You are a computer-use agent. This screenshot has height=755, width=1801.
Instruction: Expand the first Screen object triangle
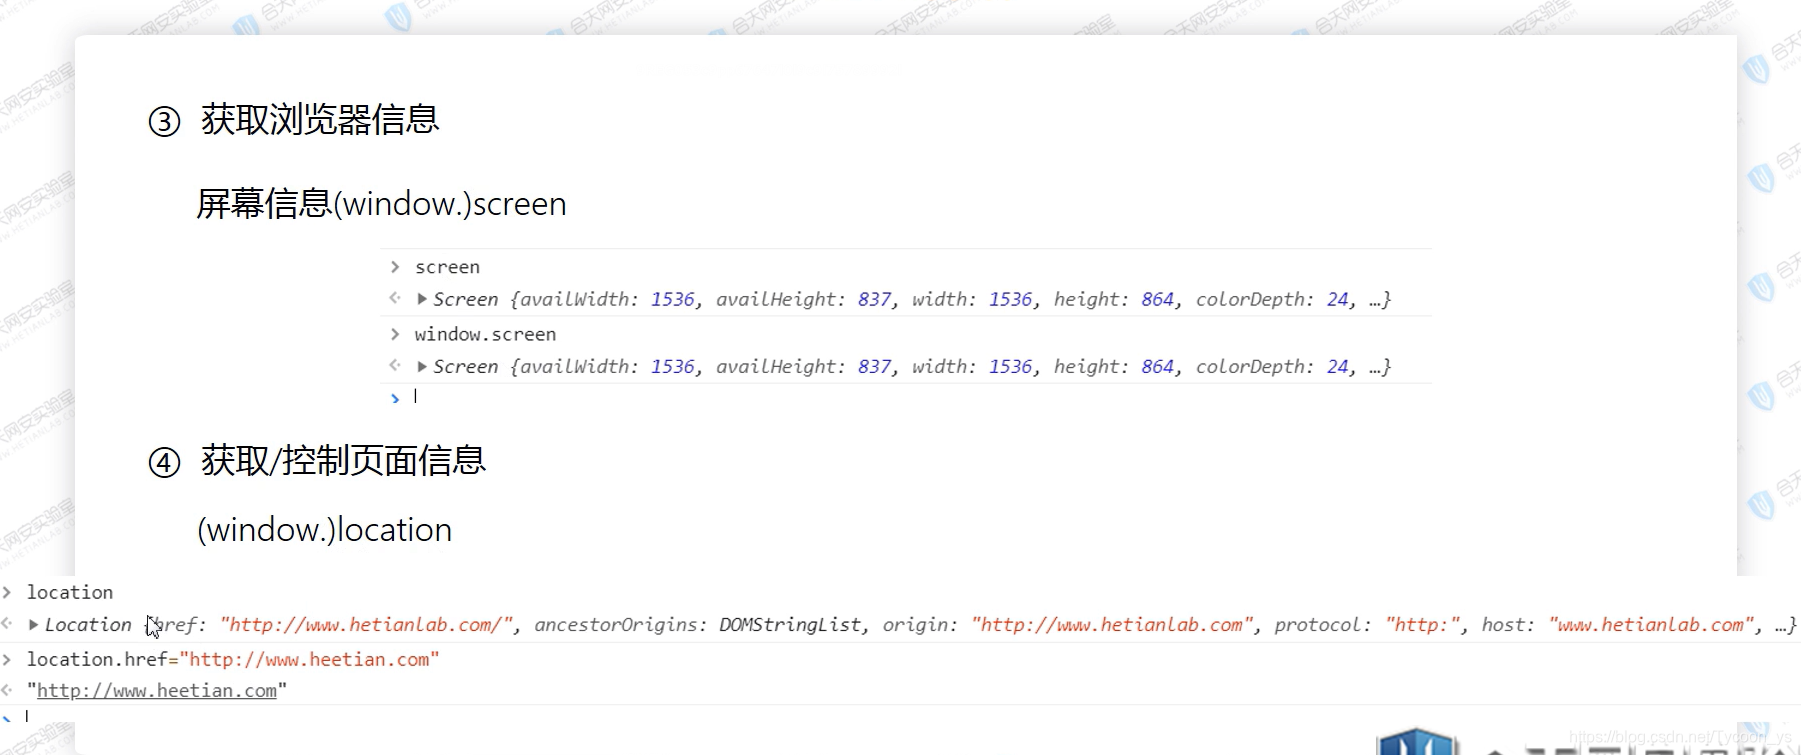(x=422, y=299)
